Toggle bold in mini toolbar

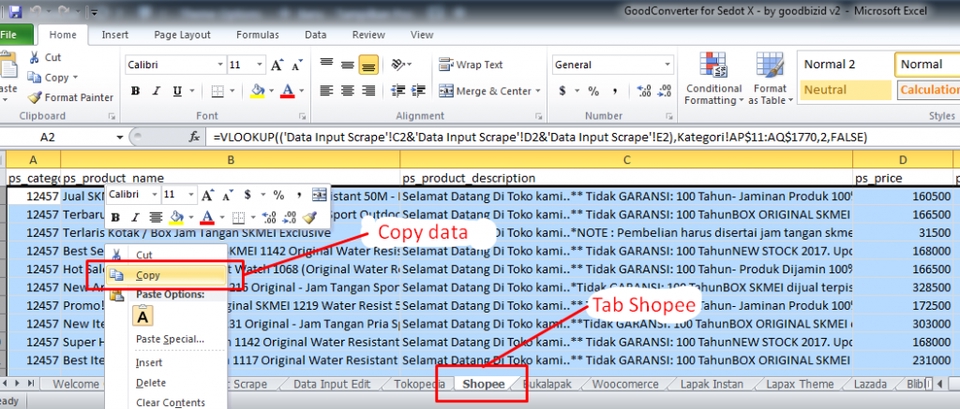pos(116,217)
